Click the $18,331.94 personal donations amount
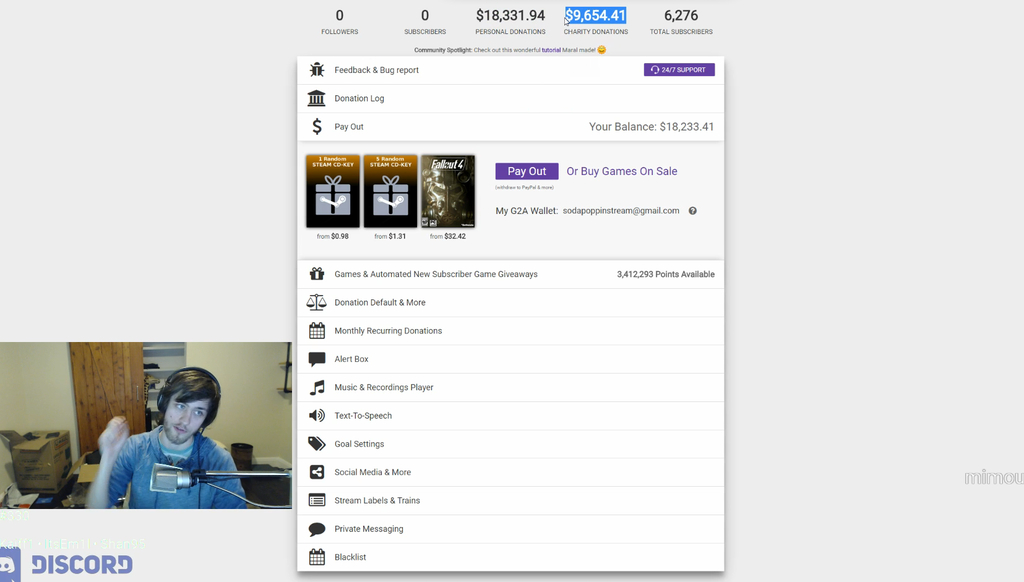 pos(510,15)
